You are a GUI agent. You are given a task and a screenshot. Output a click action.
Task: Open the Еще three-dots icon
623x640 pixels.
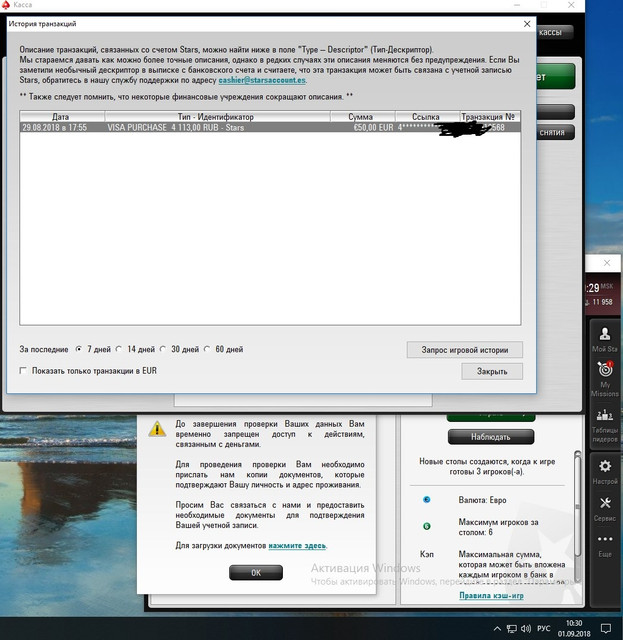pos(605,539)
